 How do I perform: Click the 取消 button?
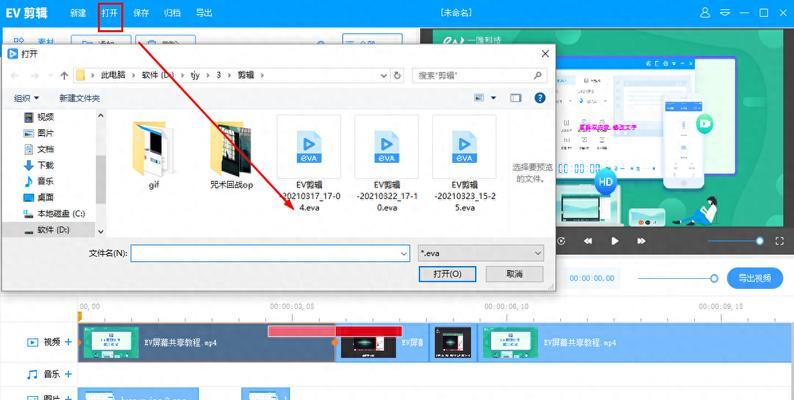pos(514,274)
